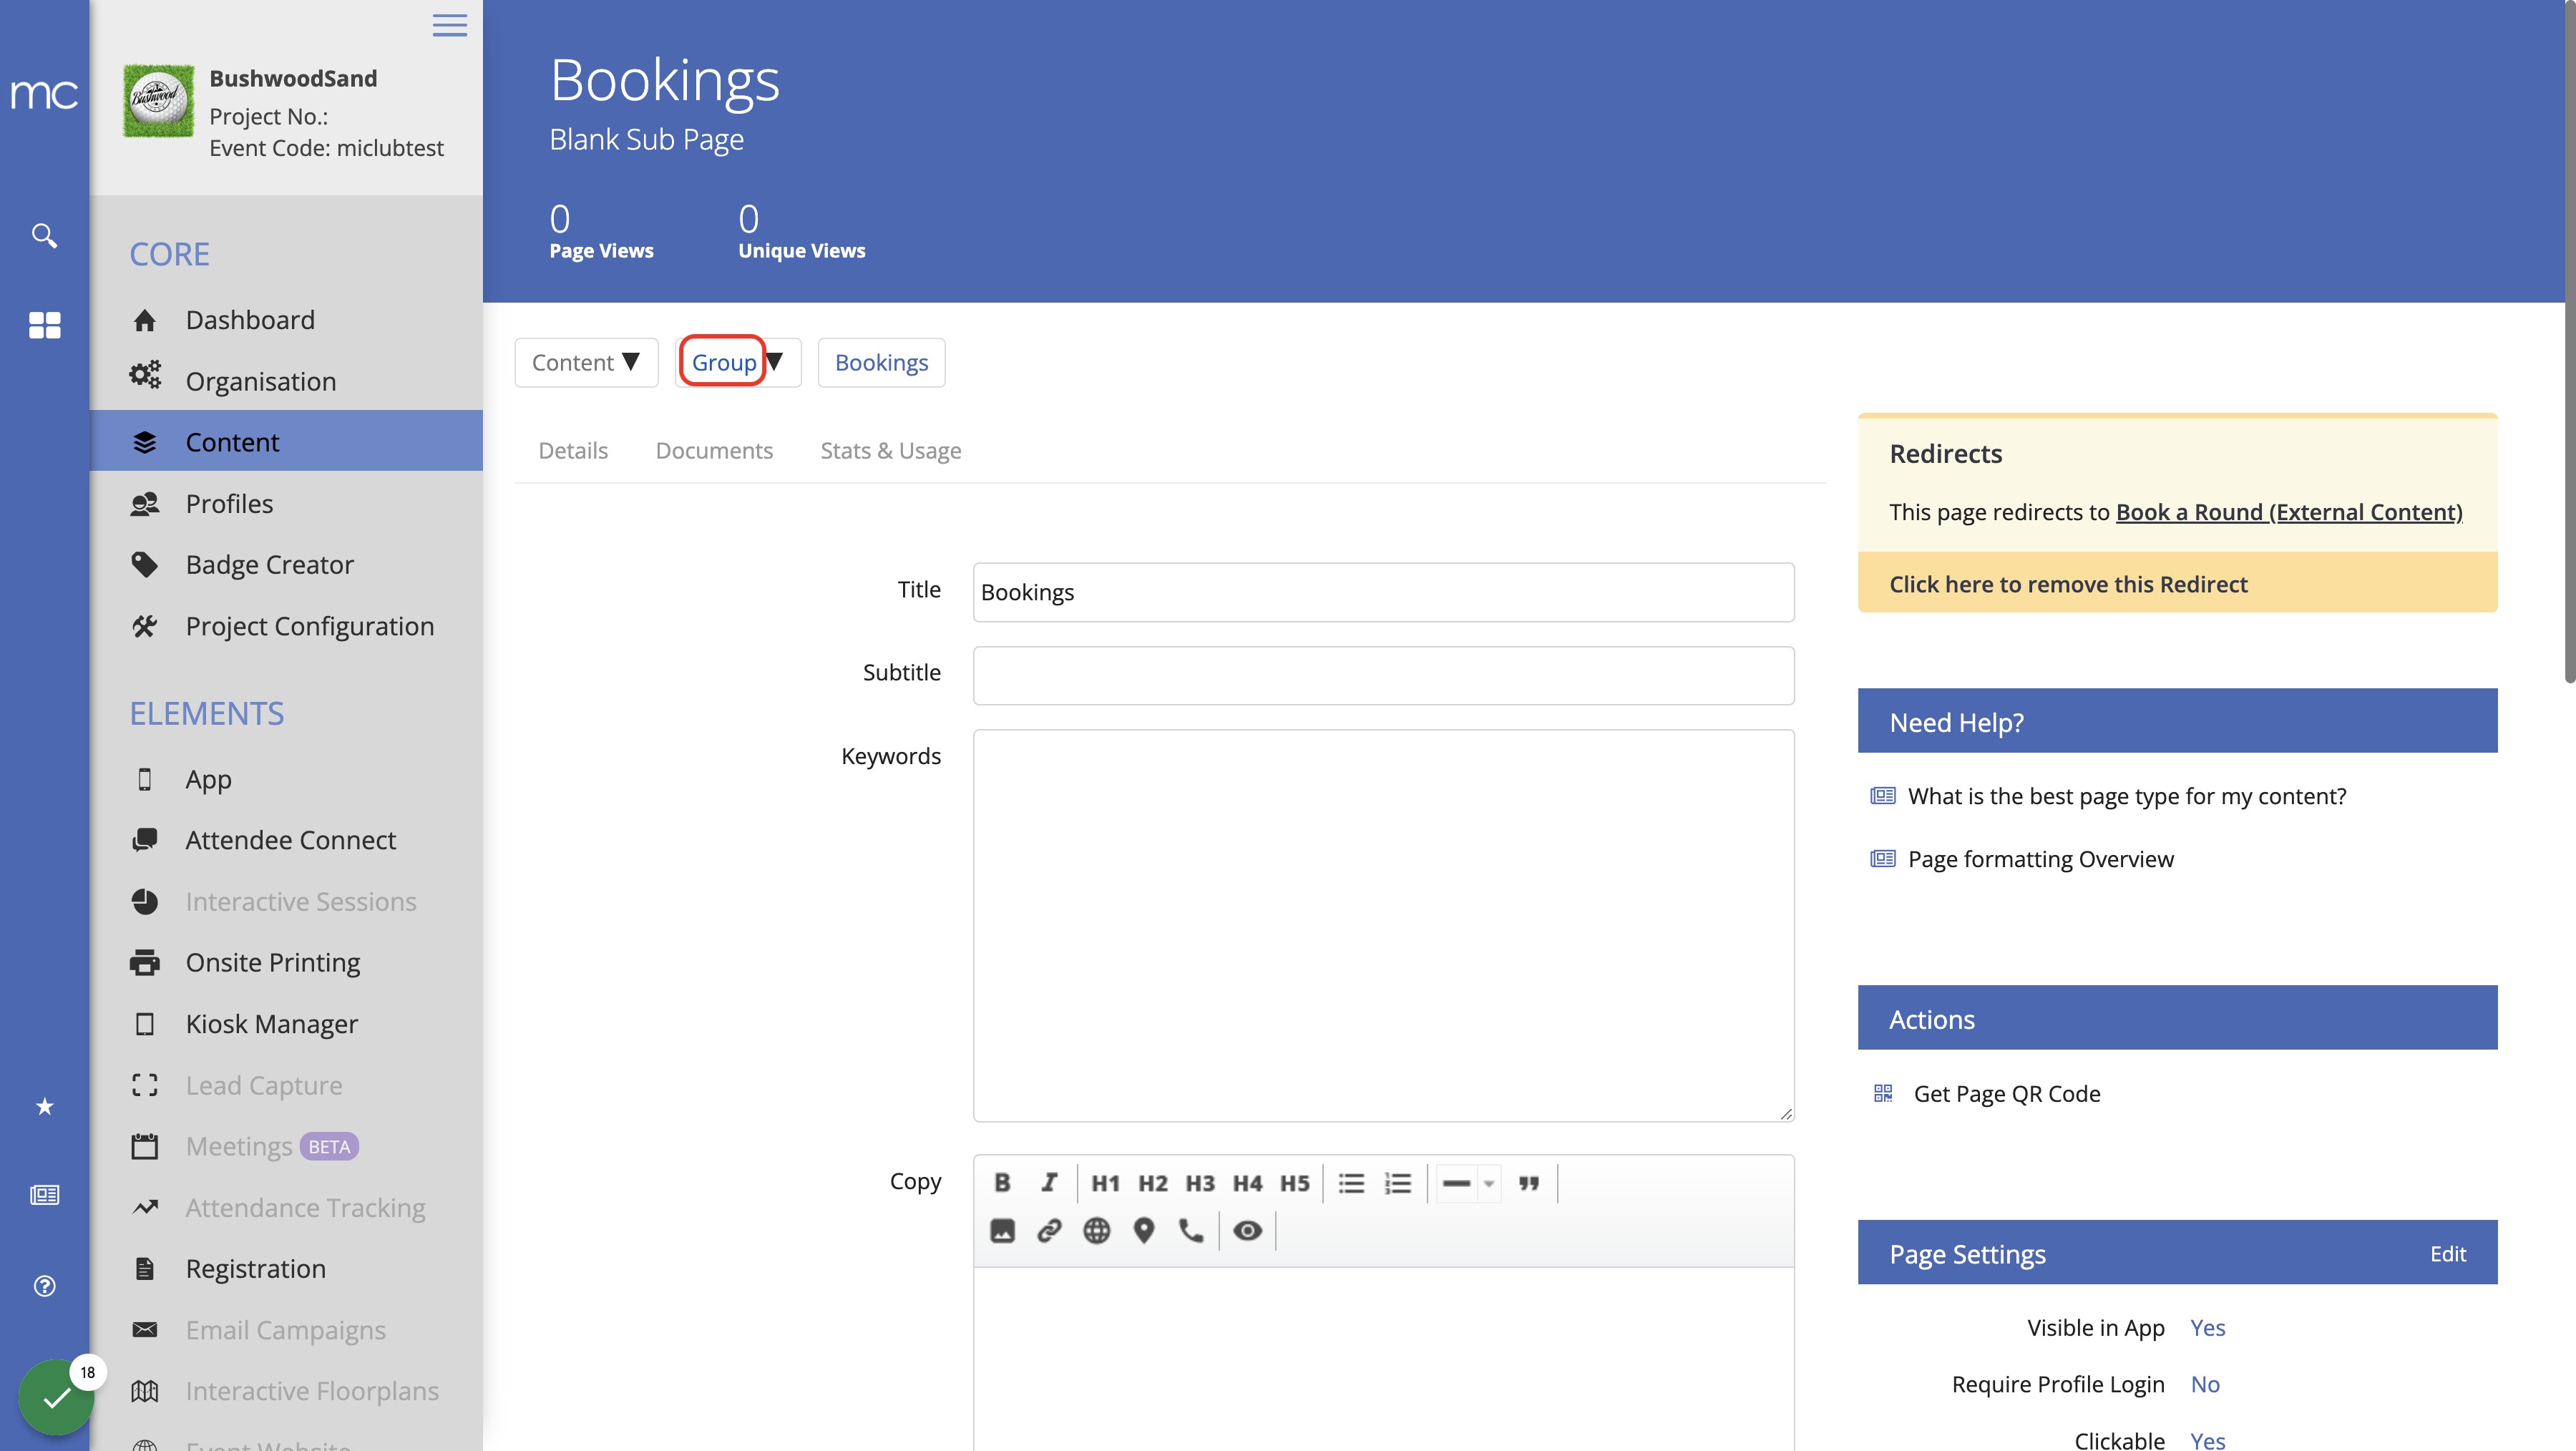
Task: Switch to the Details tab
Action: click(x=573, y=451)
